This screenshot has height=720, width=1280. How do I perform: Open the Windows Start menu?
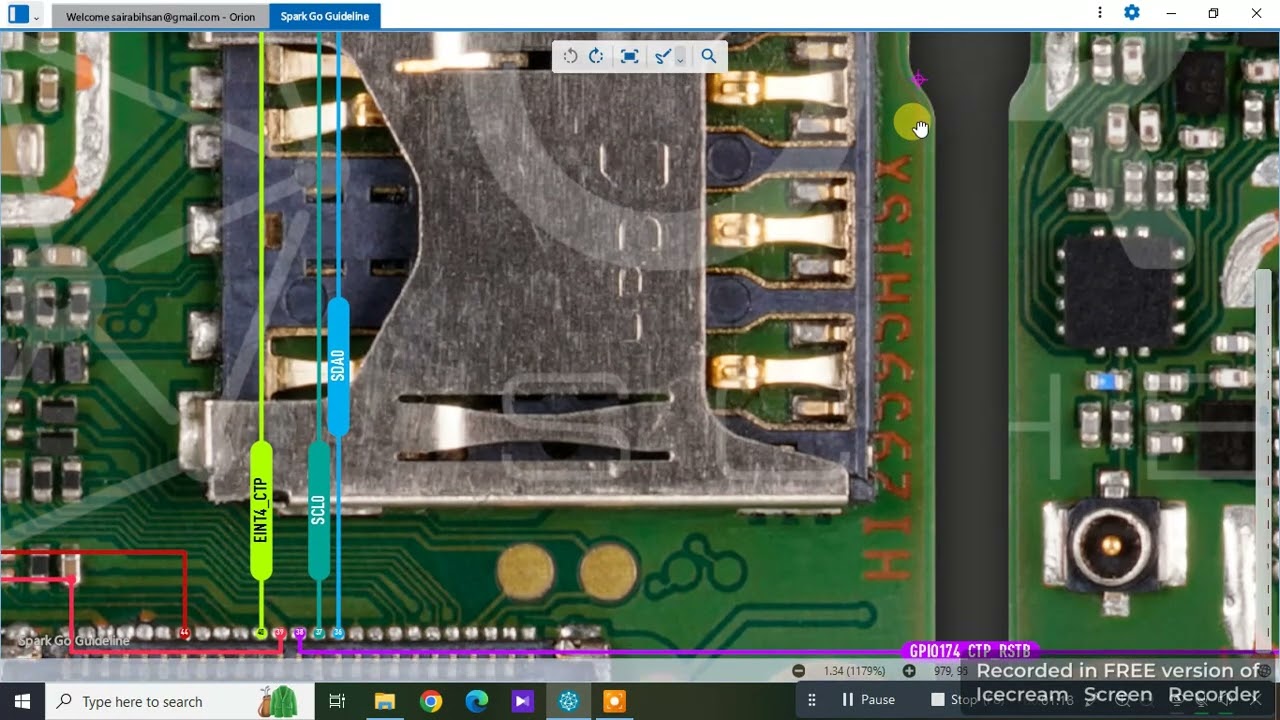tap(22, 701)
